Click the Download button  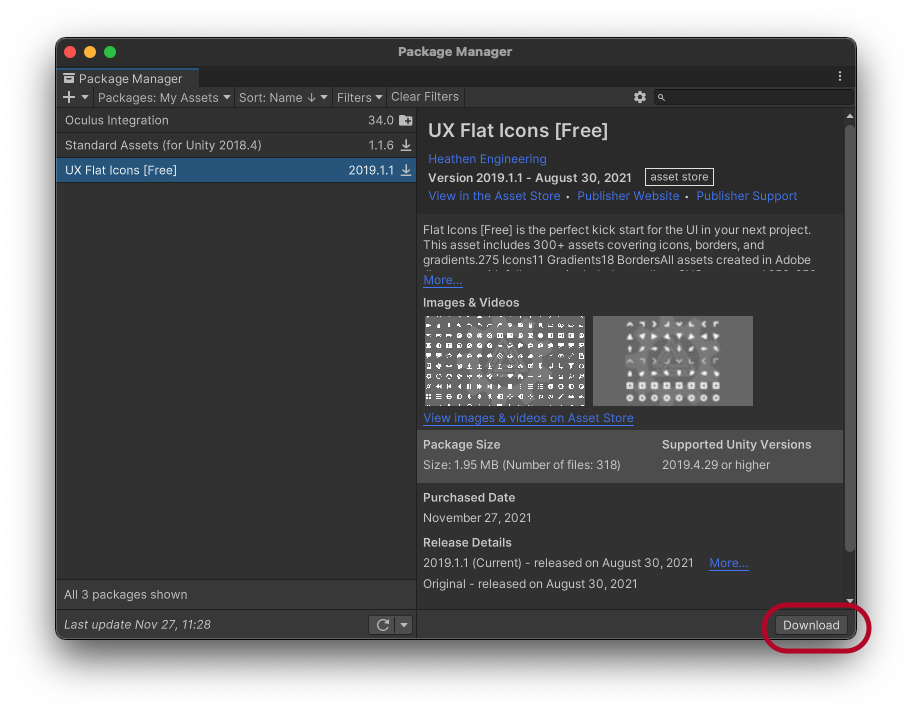point(811,625)
